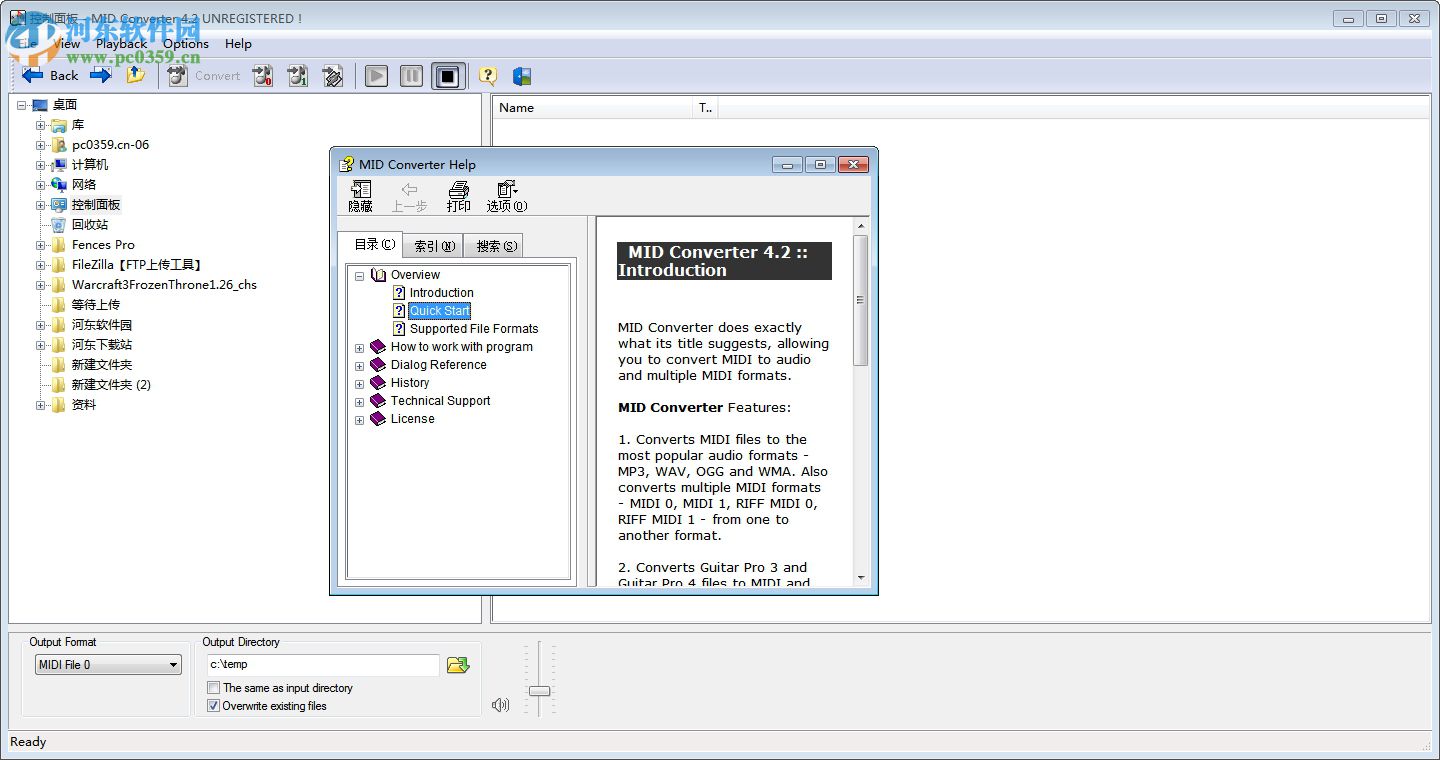Start playback with the Play button
The height and width of the screenshot is (760, 1440).
[x=376, y=76]
